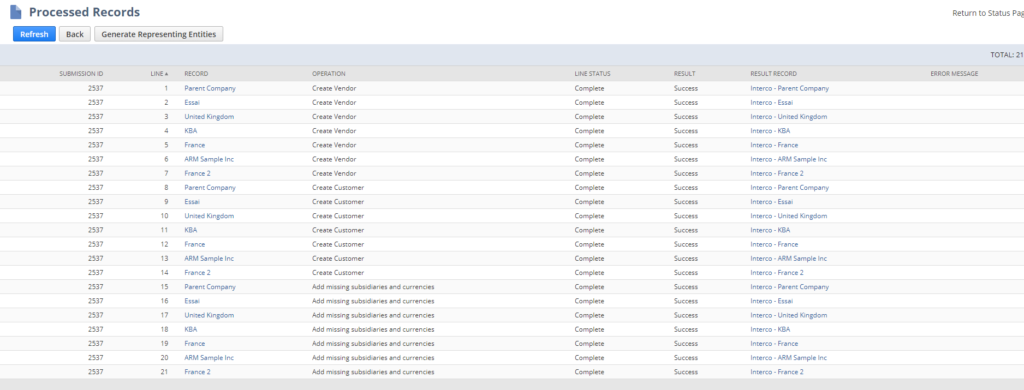The height and width of the screenshot is (390, 1024).
Task: Open Essai record on line 9
Action: point(192,202)
